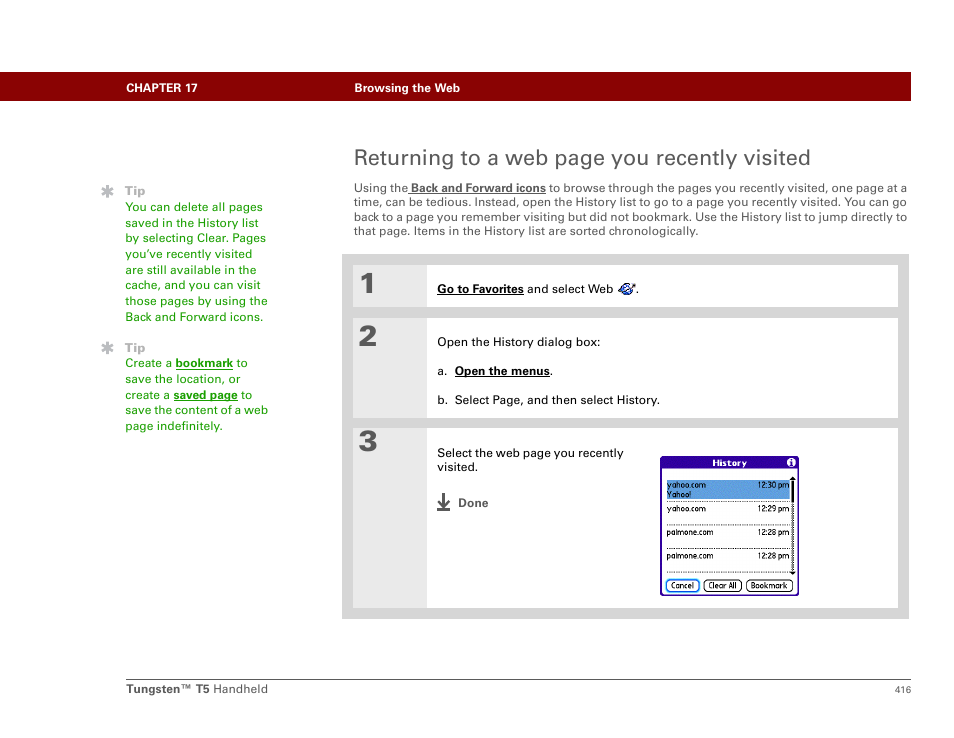
Task: Select the last palmone.com 12:28 pm entry
Action: pyautogui.click(x=728, y=556)
